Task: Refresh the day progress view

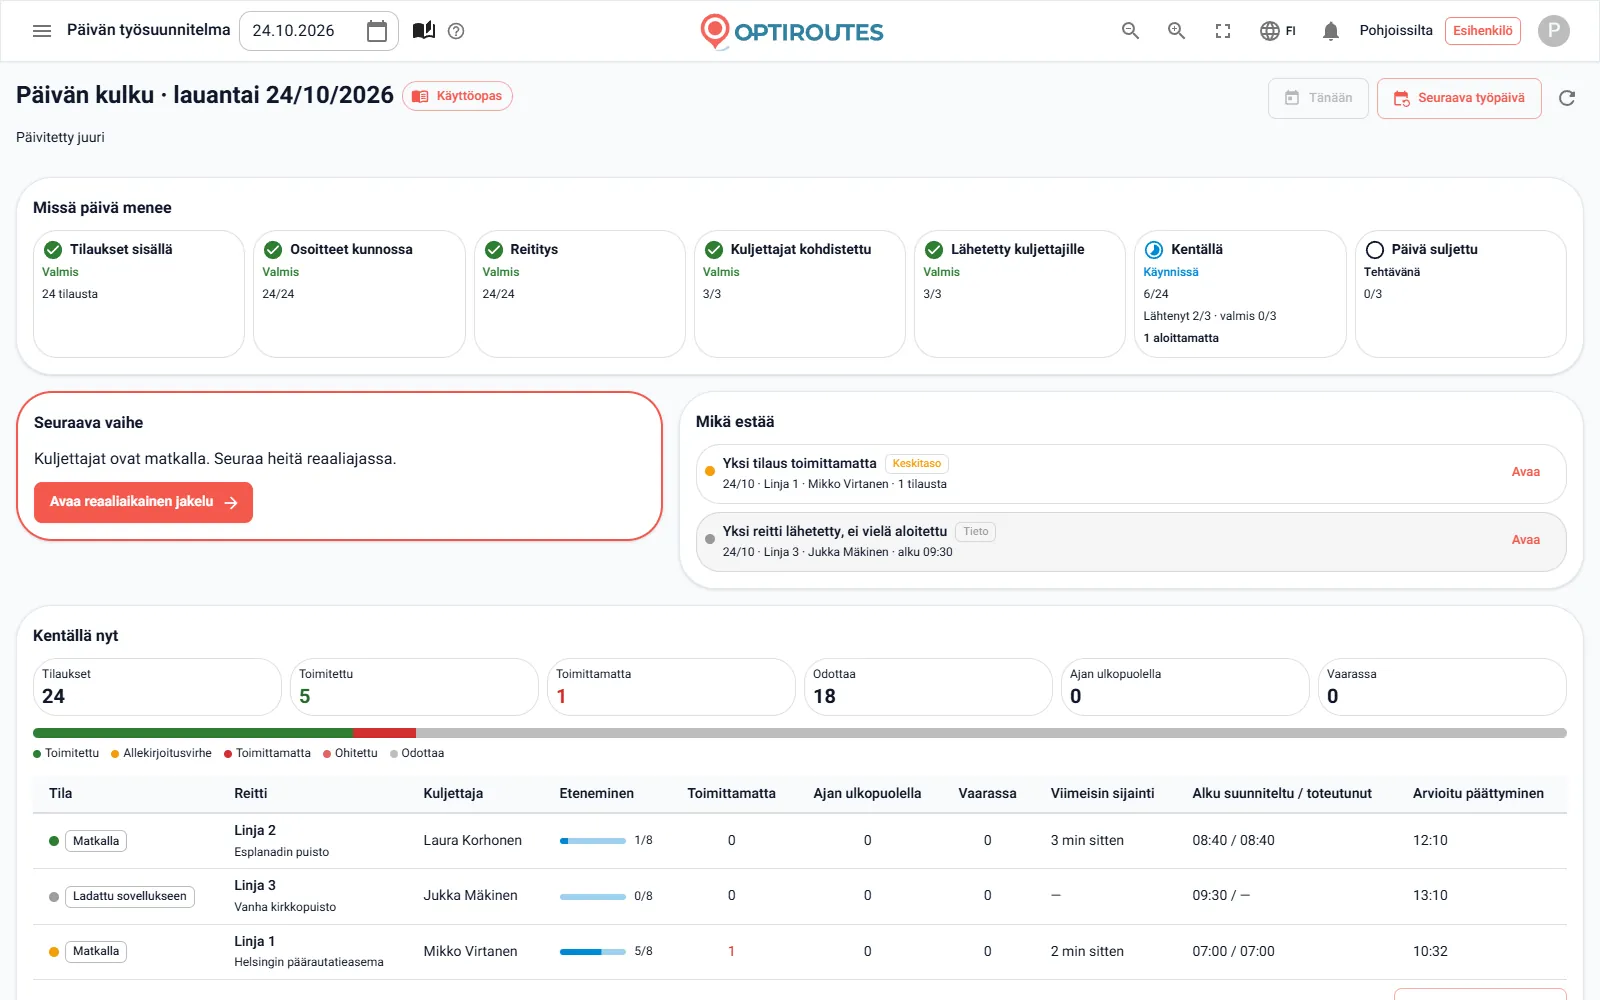Action: coord(1567,98)
